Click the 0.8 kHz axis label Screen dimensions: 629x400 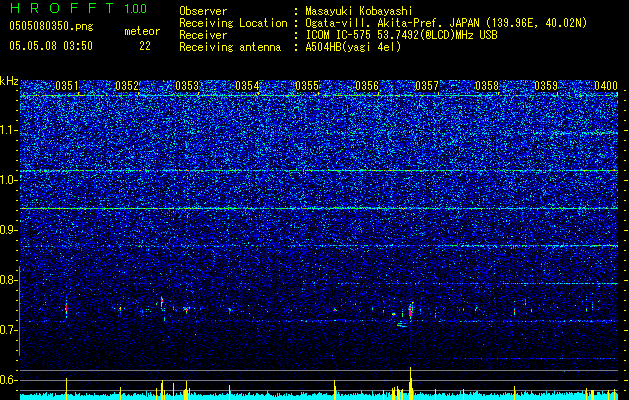[9, 280]
